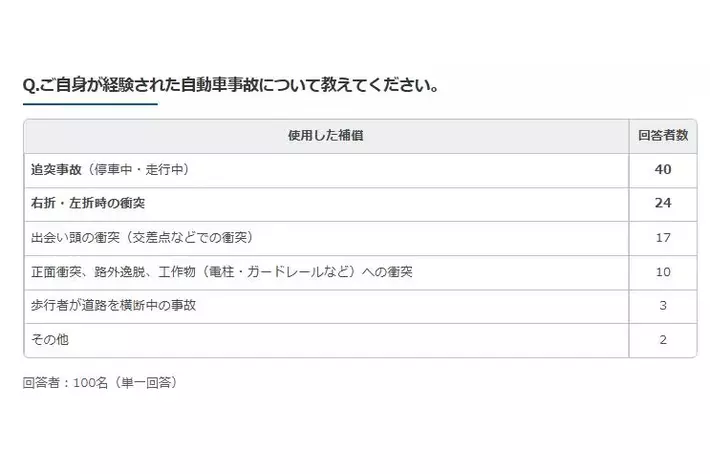
Task: Click the respondent count 24
Action: point(662,204)
